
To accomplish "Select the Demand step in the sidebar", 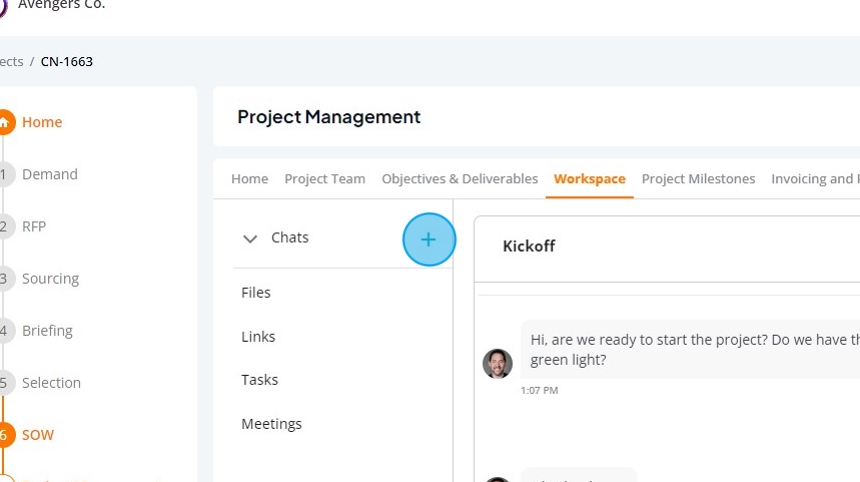I will coord(49,174).
